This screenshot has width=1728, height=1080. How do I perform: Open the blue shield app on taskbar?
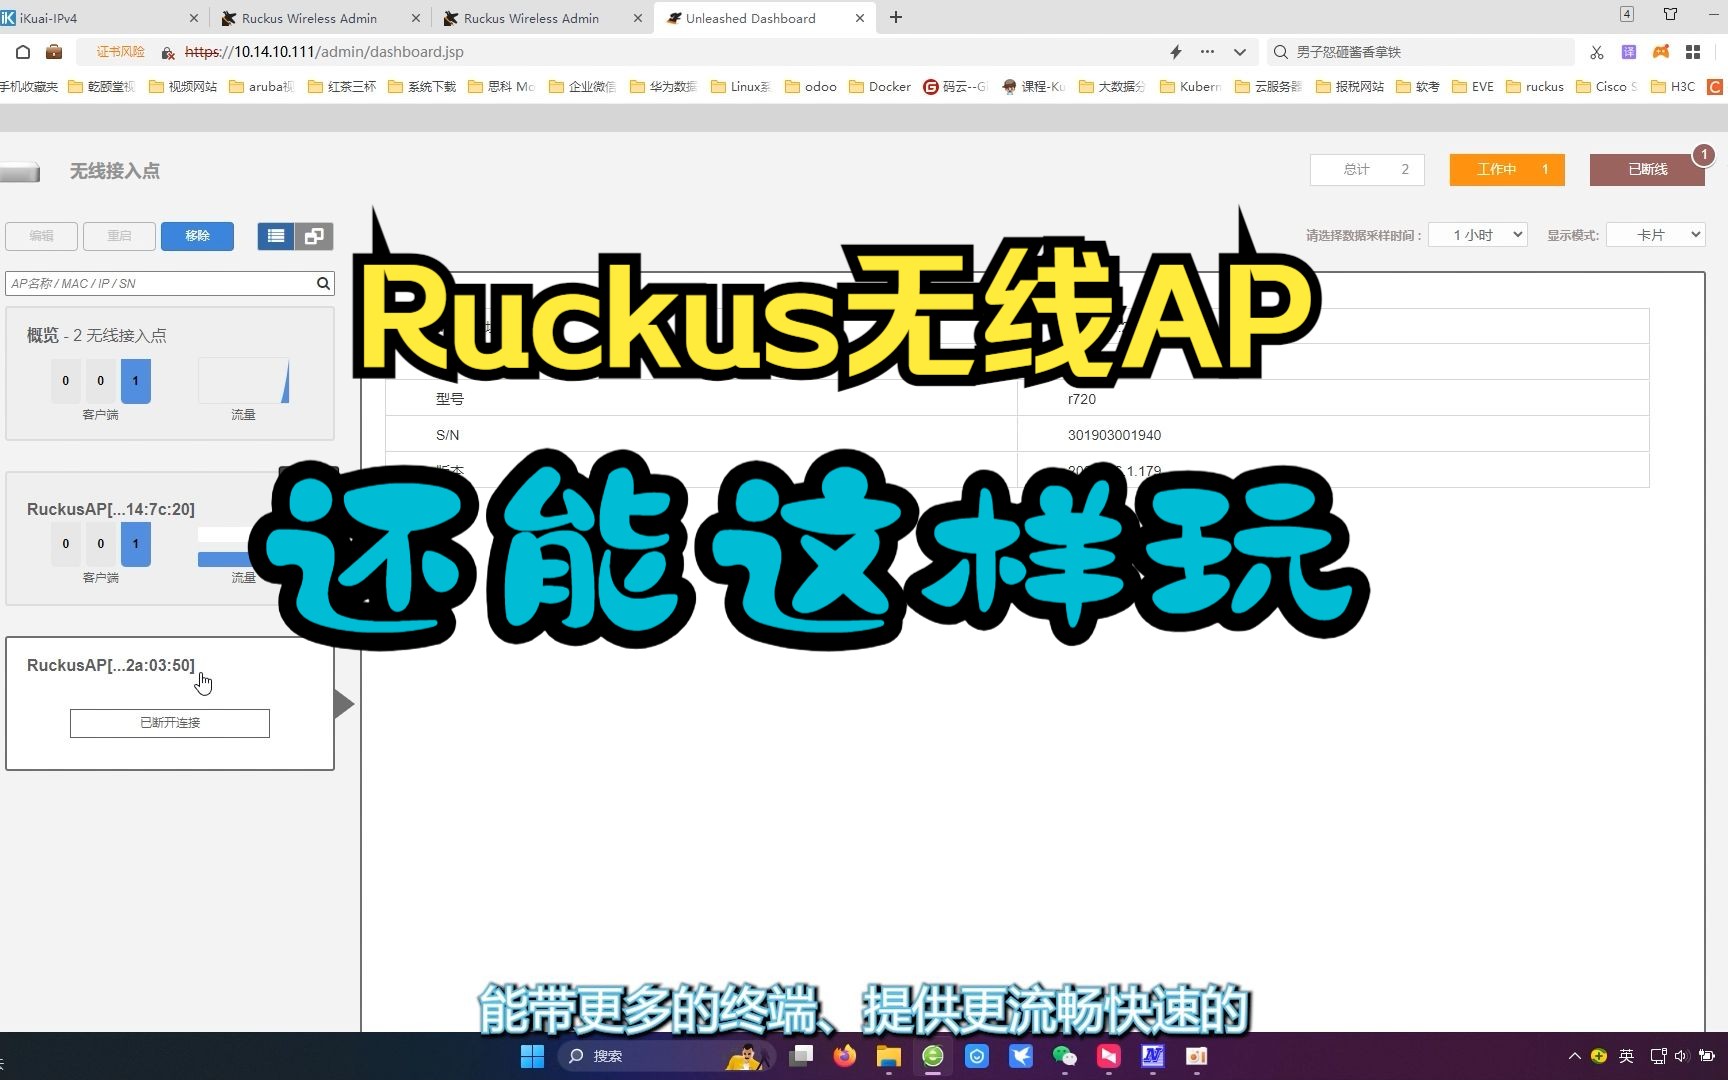(x=977, y=1056)
